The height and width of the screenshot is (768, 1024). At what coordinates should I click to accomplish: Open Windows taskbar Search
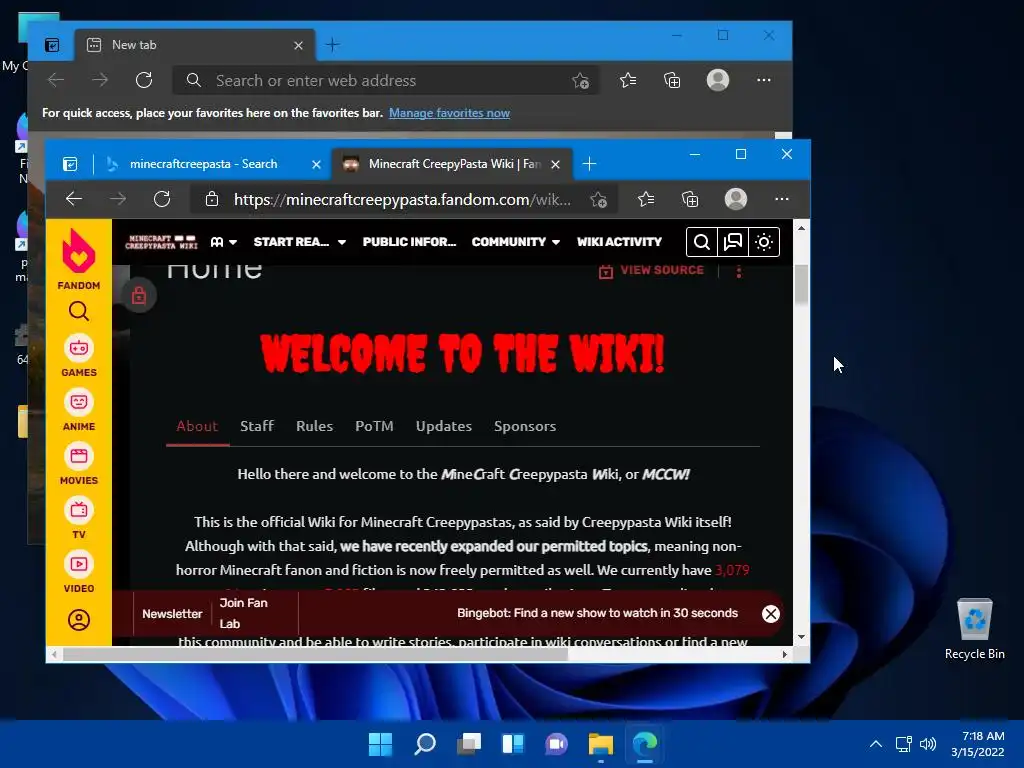pyautogui.click(x=424, y=744)
